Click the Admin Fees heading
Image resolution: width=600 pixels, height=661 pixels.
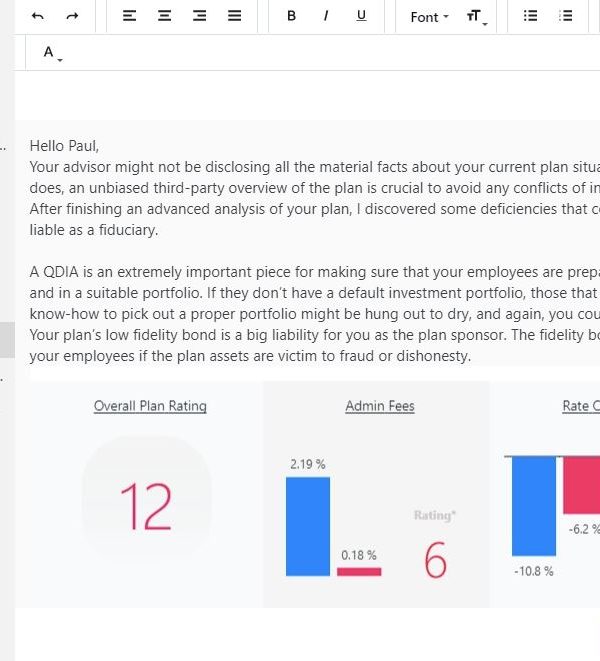(379, 406)
